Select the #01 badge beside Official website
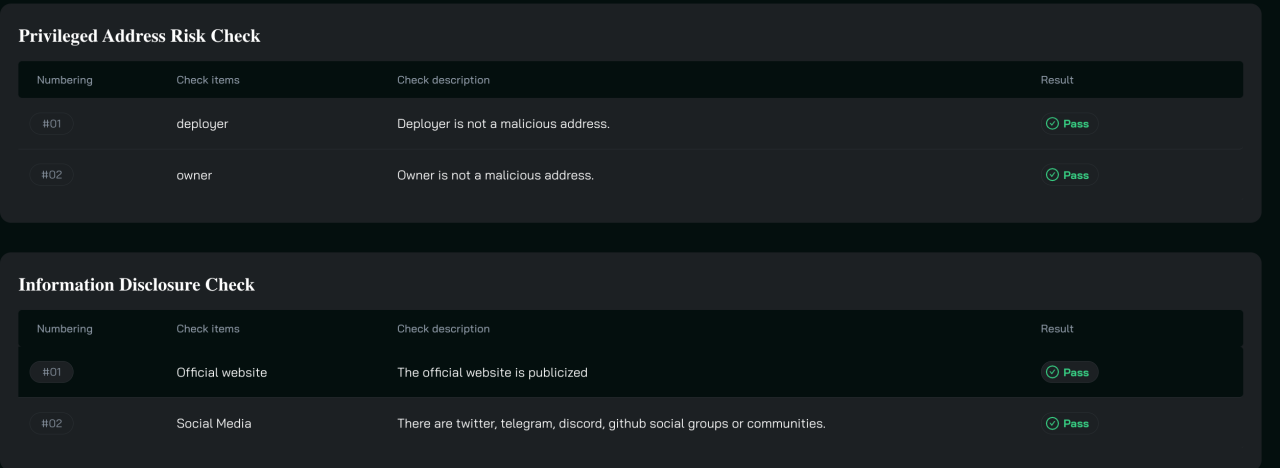Image resolution: width=1280 pixels, height=468 pixels. 51,372
